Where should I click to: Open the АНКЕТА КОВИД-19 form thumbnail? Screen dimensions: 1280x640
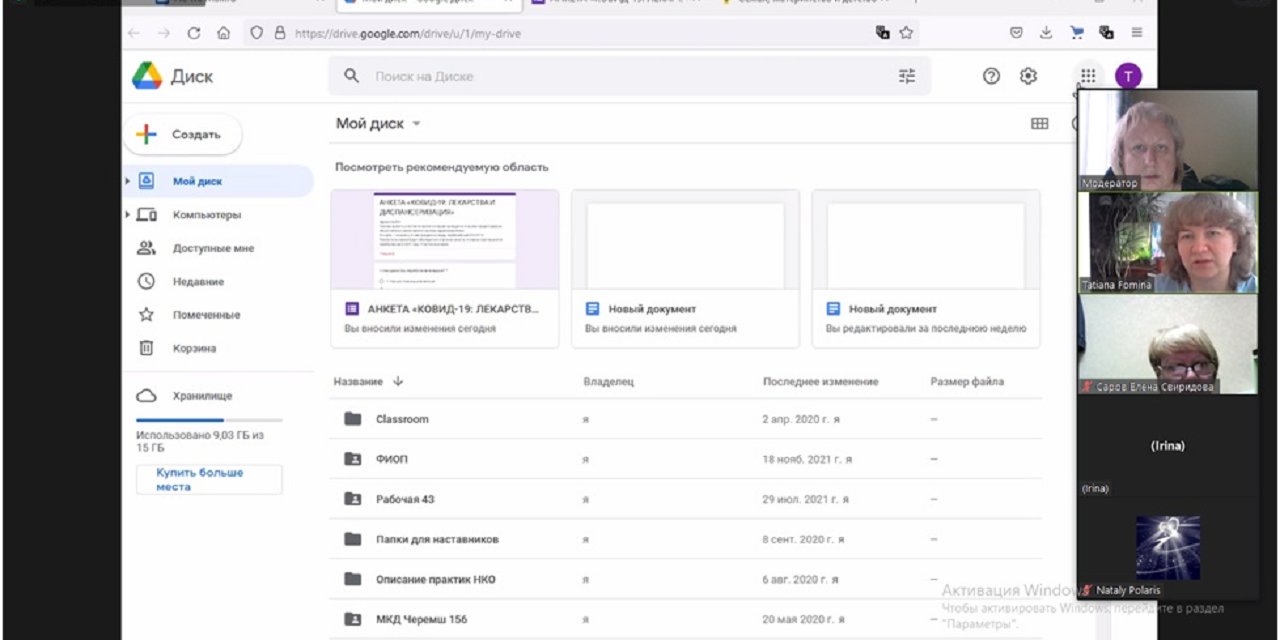[x=444, y=240]
